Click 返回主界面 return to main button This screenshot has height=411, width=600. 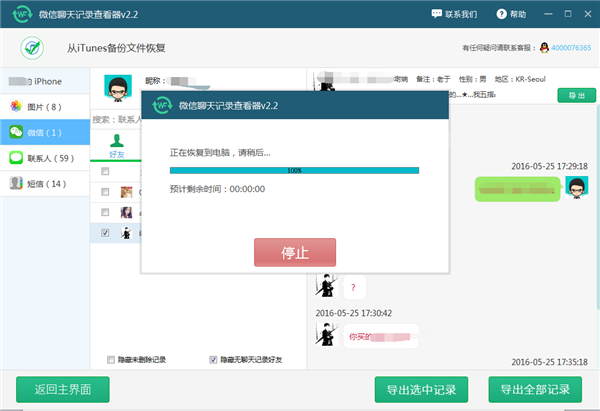tap(63, 389)
